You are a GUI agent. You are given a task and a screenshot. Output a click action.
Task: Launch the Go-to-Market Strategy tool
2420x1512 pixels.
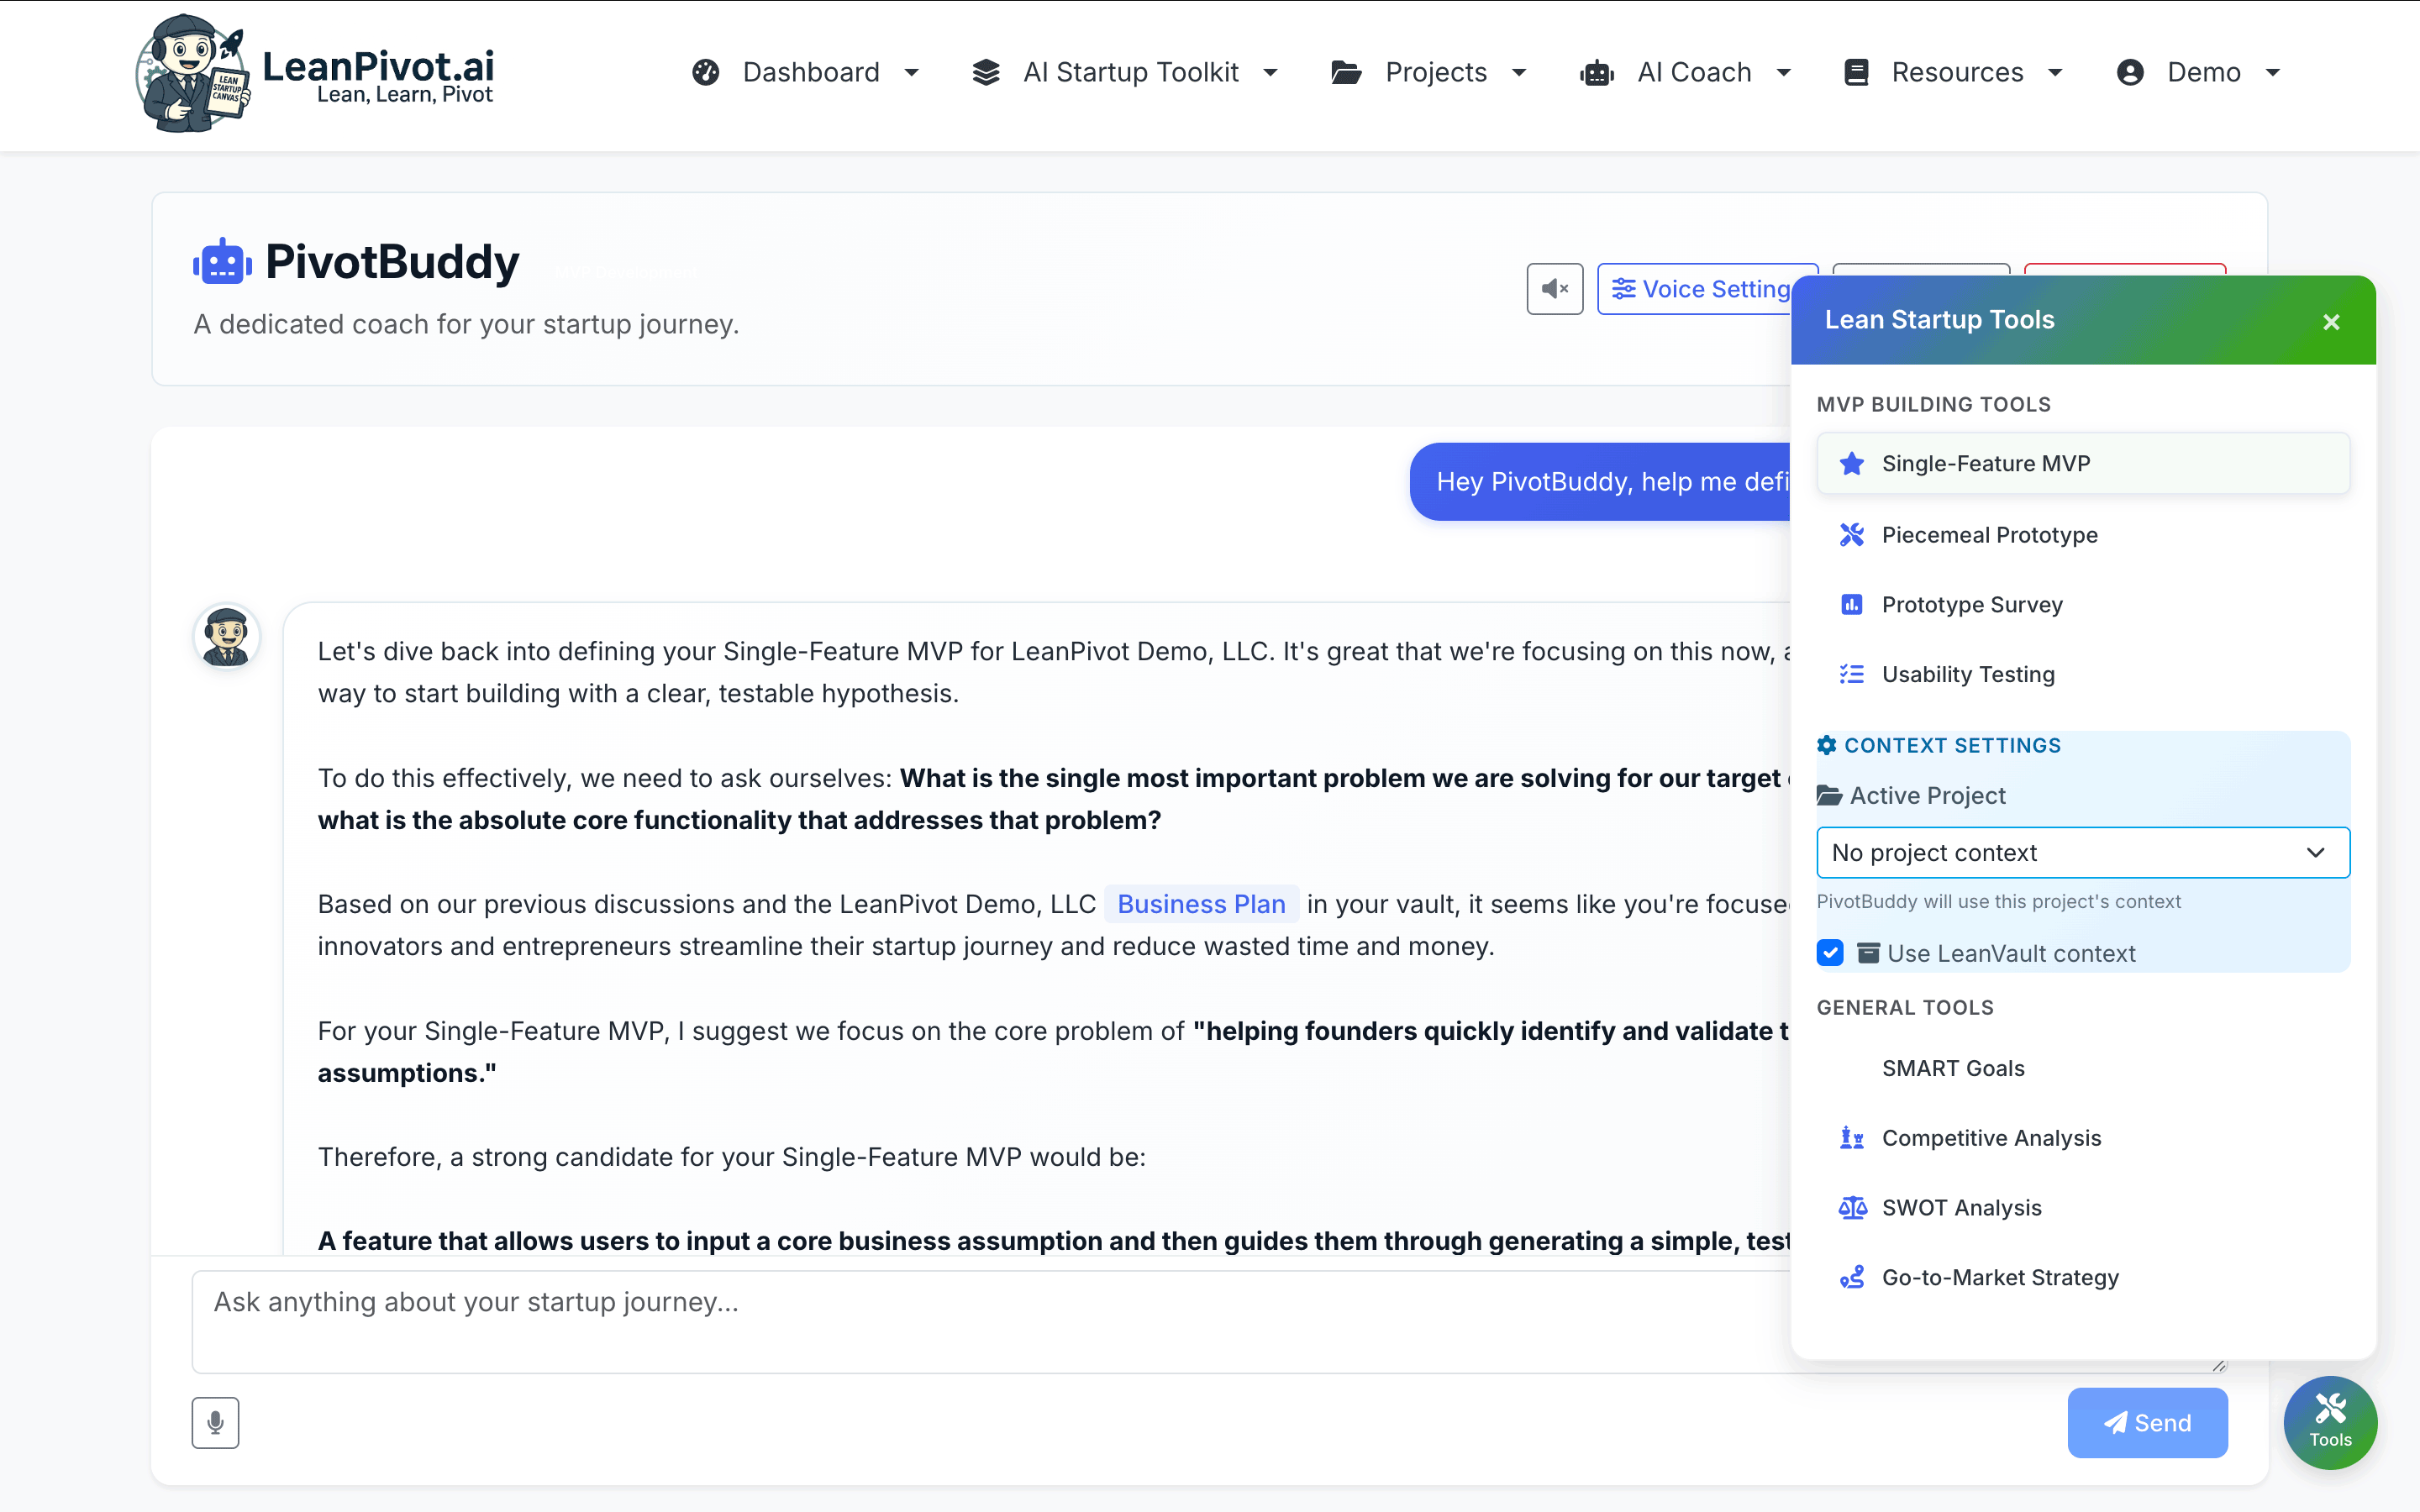(2000, 1277)
